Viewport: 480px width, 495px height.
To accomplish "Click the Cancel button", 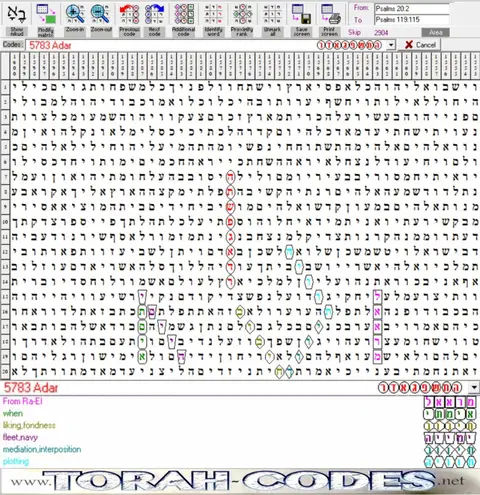I will point(420,45).
